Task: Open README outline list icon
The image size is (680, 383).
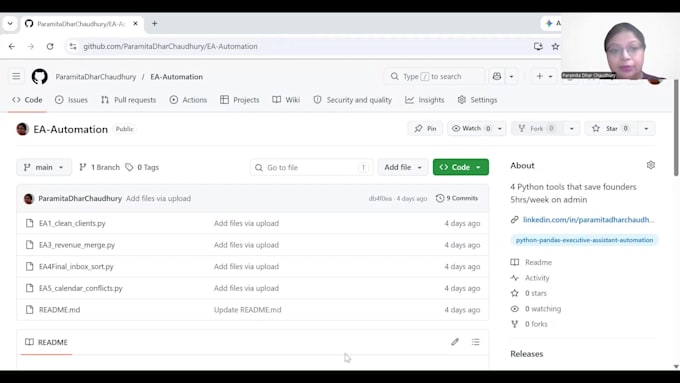Action: tap(476, 342)
